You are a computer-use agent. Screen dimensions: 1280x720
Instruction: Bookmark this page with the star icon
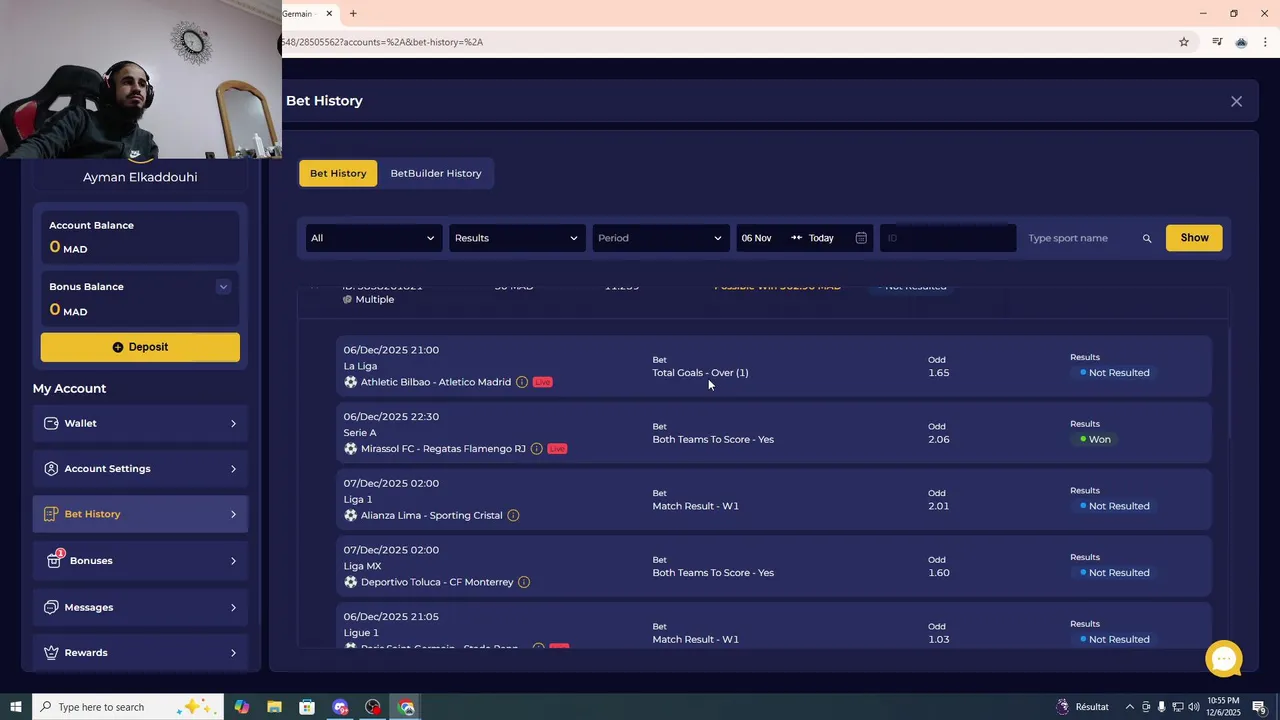[1184, 42]
